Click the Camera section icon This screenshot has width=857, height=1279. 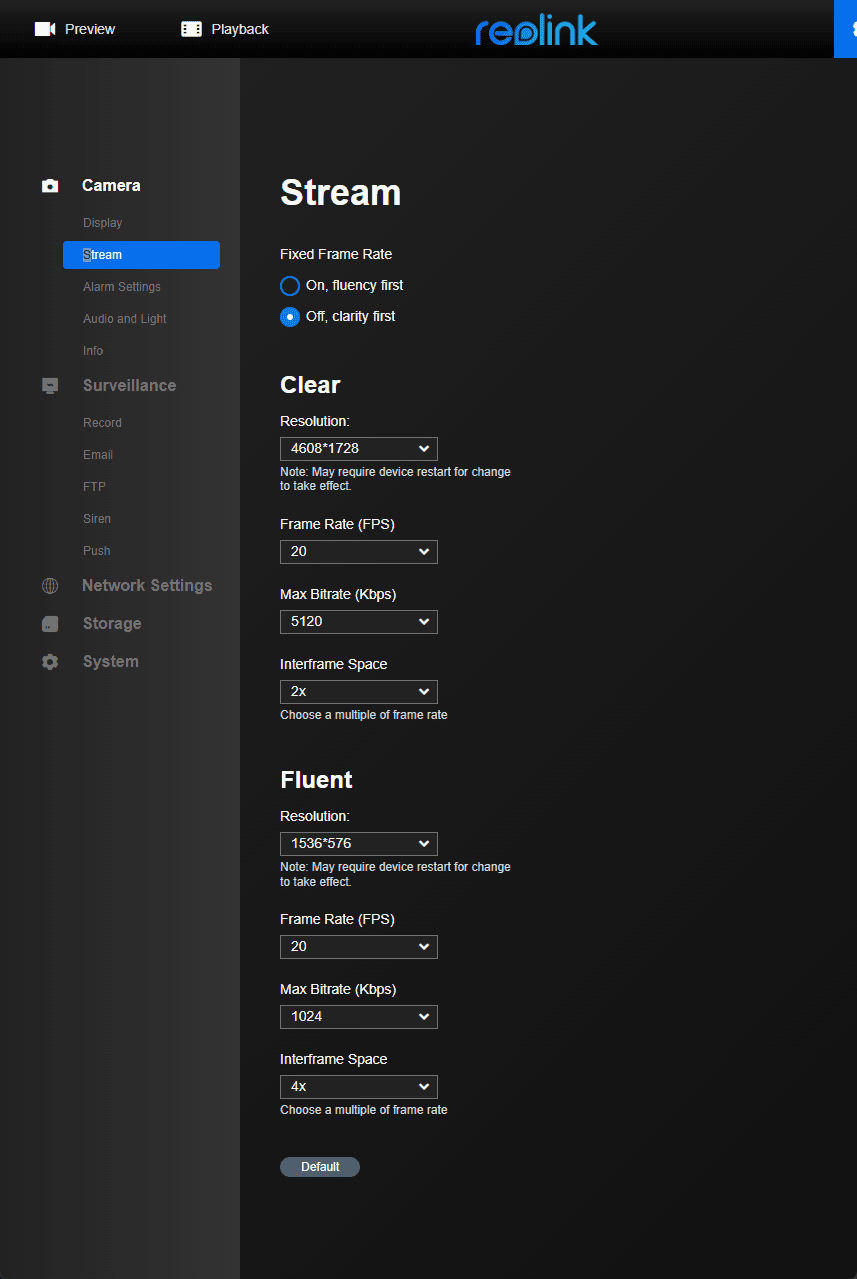point(50,186)
